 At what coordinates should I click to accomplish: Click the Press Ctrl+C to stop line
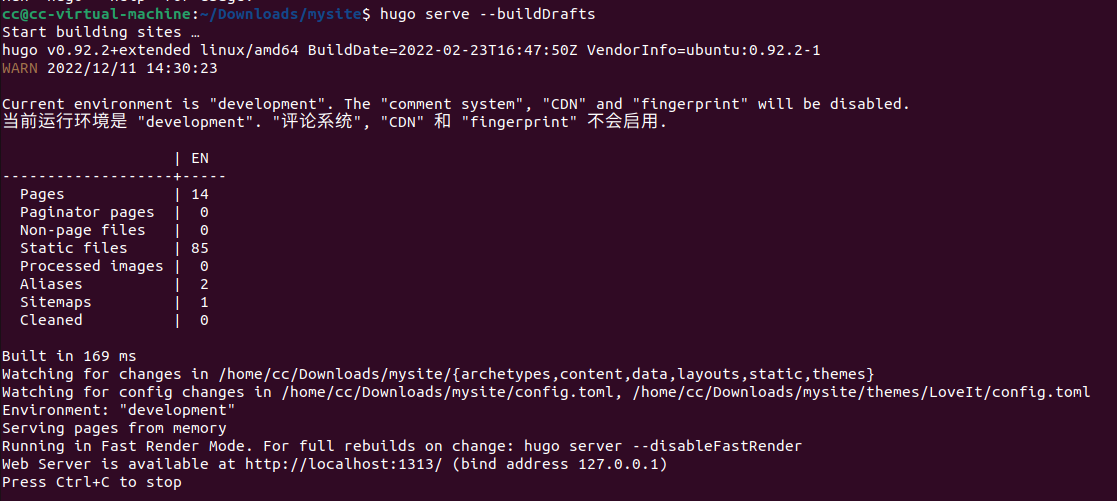pyautogui.click(x=92, y=482)
